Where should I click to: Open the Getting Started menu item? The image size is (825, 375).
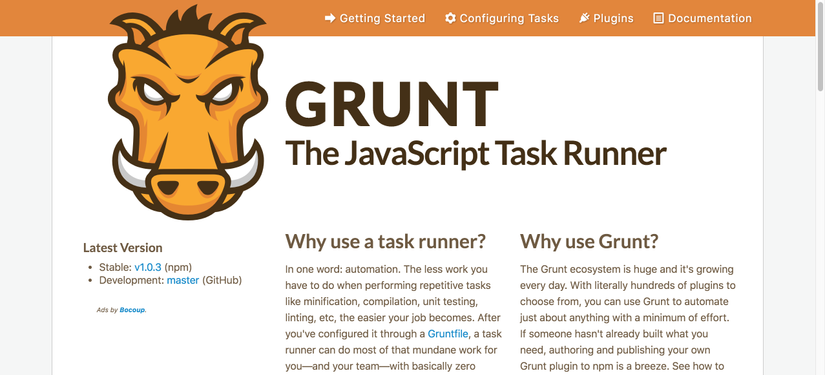[x=375, y=18]
